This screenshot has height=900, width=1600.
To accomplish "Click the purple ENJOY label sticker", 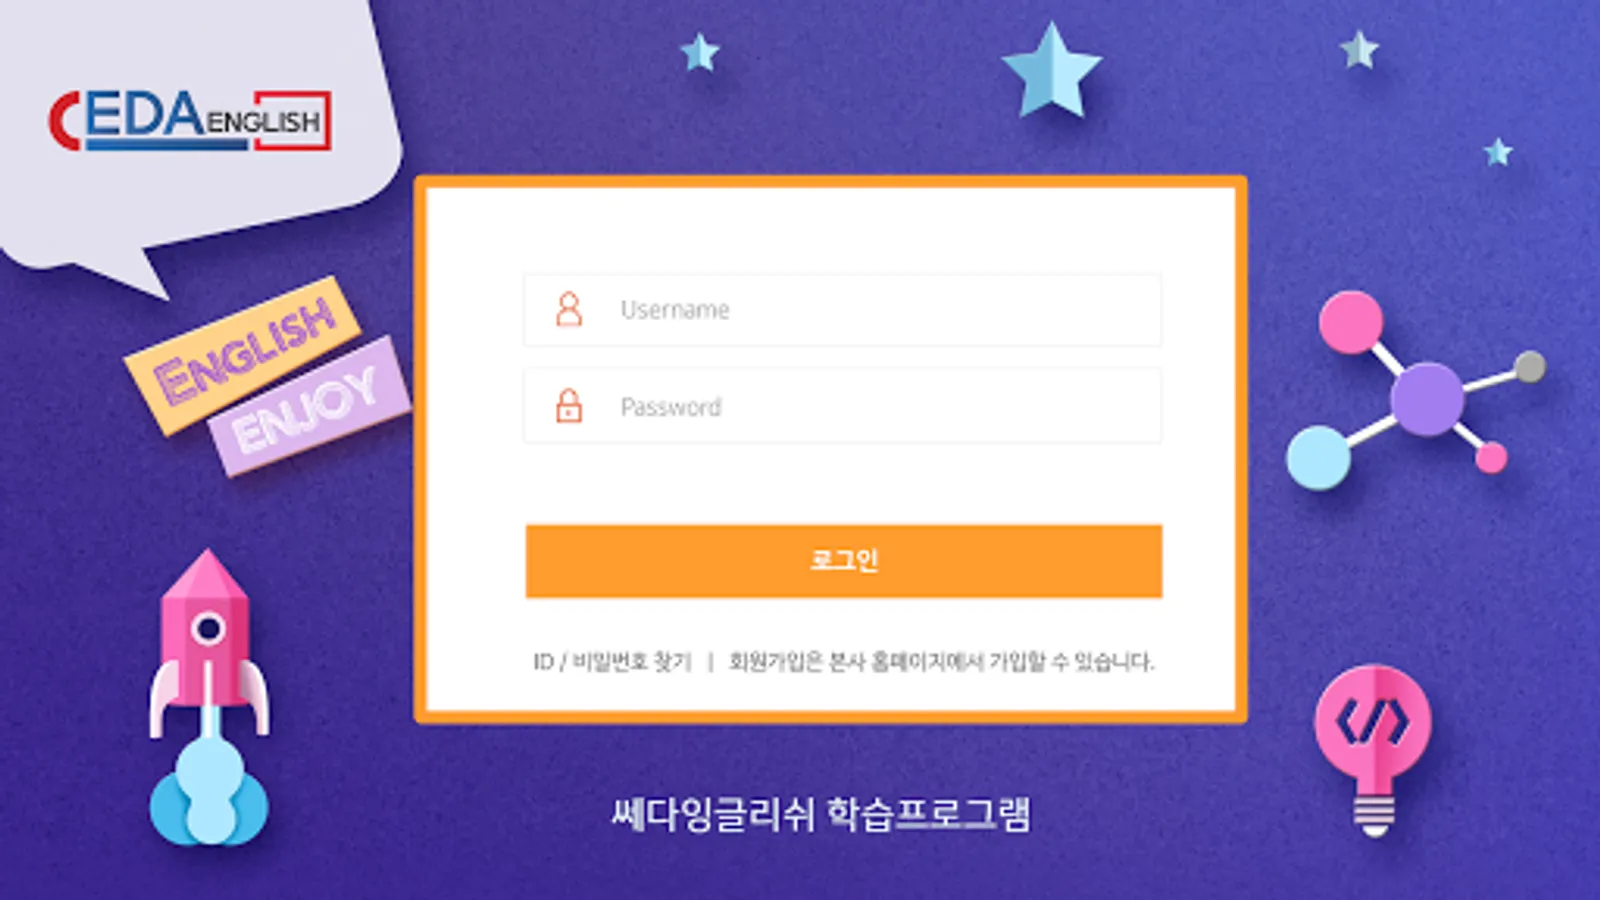I will tap(309, 406).
